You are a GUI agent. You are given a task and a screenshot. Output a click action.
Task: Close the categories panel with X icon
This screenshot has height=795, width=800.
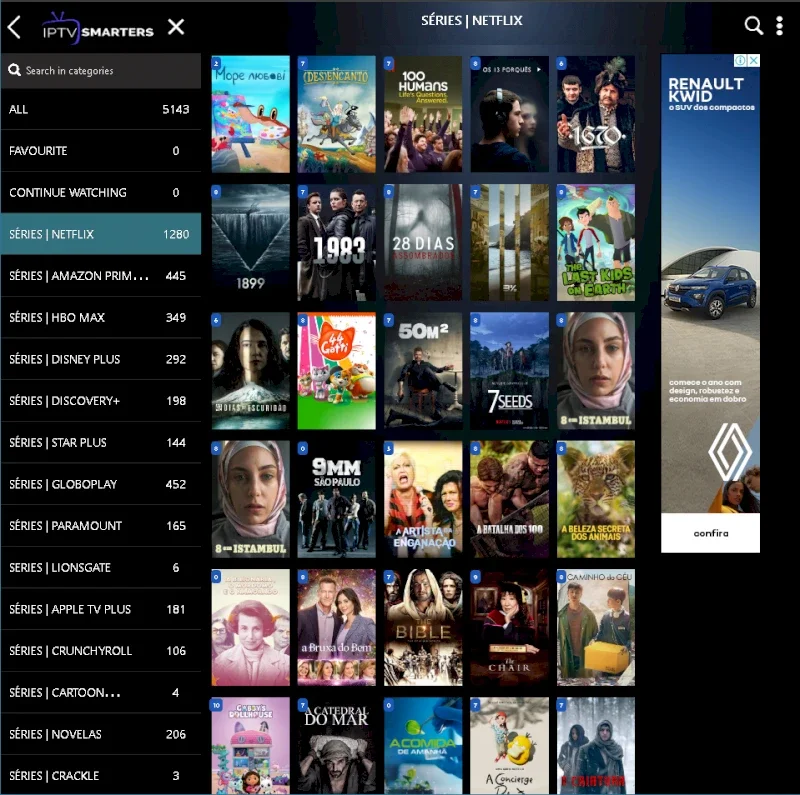click(x=176, y=27)
